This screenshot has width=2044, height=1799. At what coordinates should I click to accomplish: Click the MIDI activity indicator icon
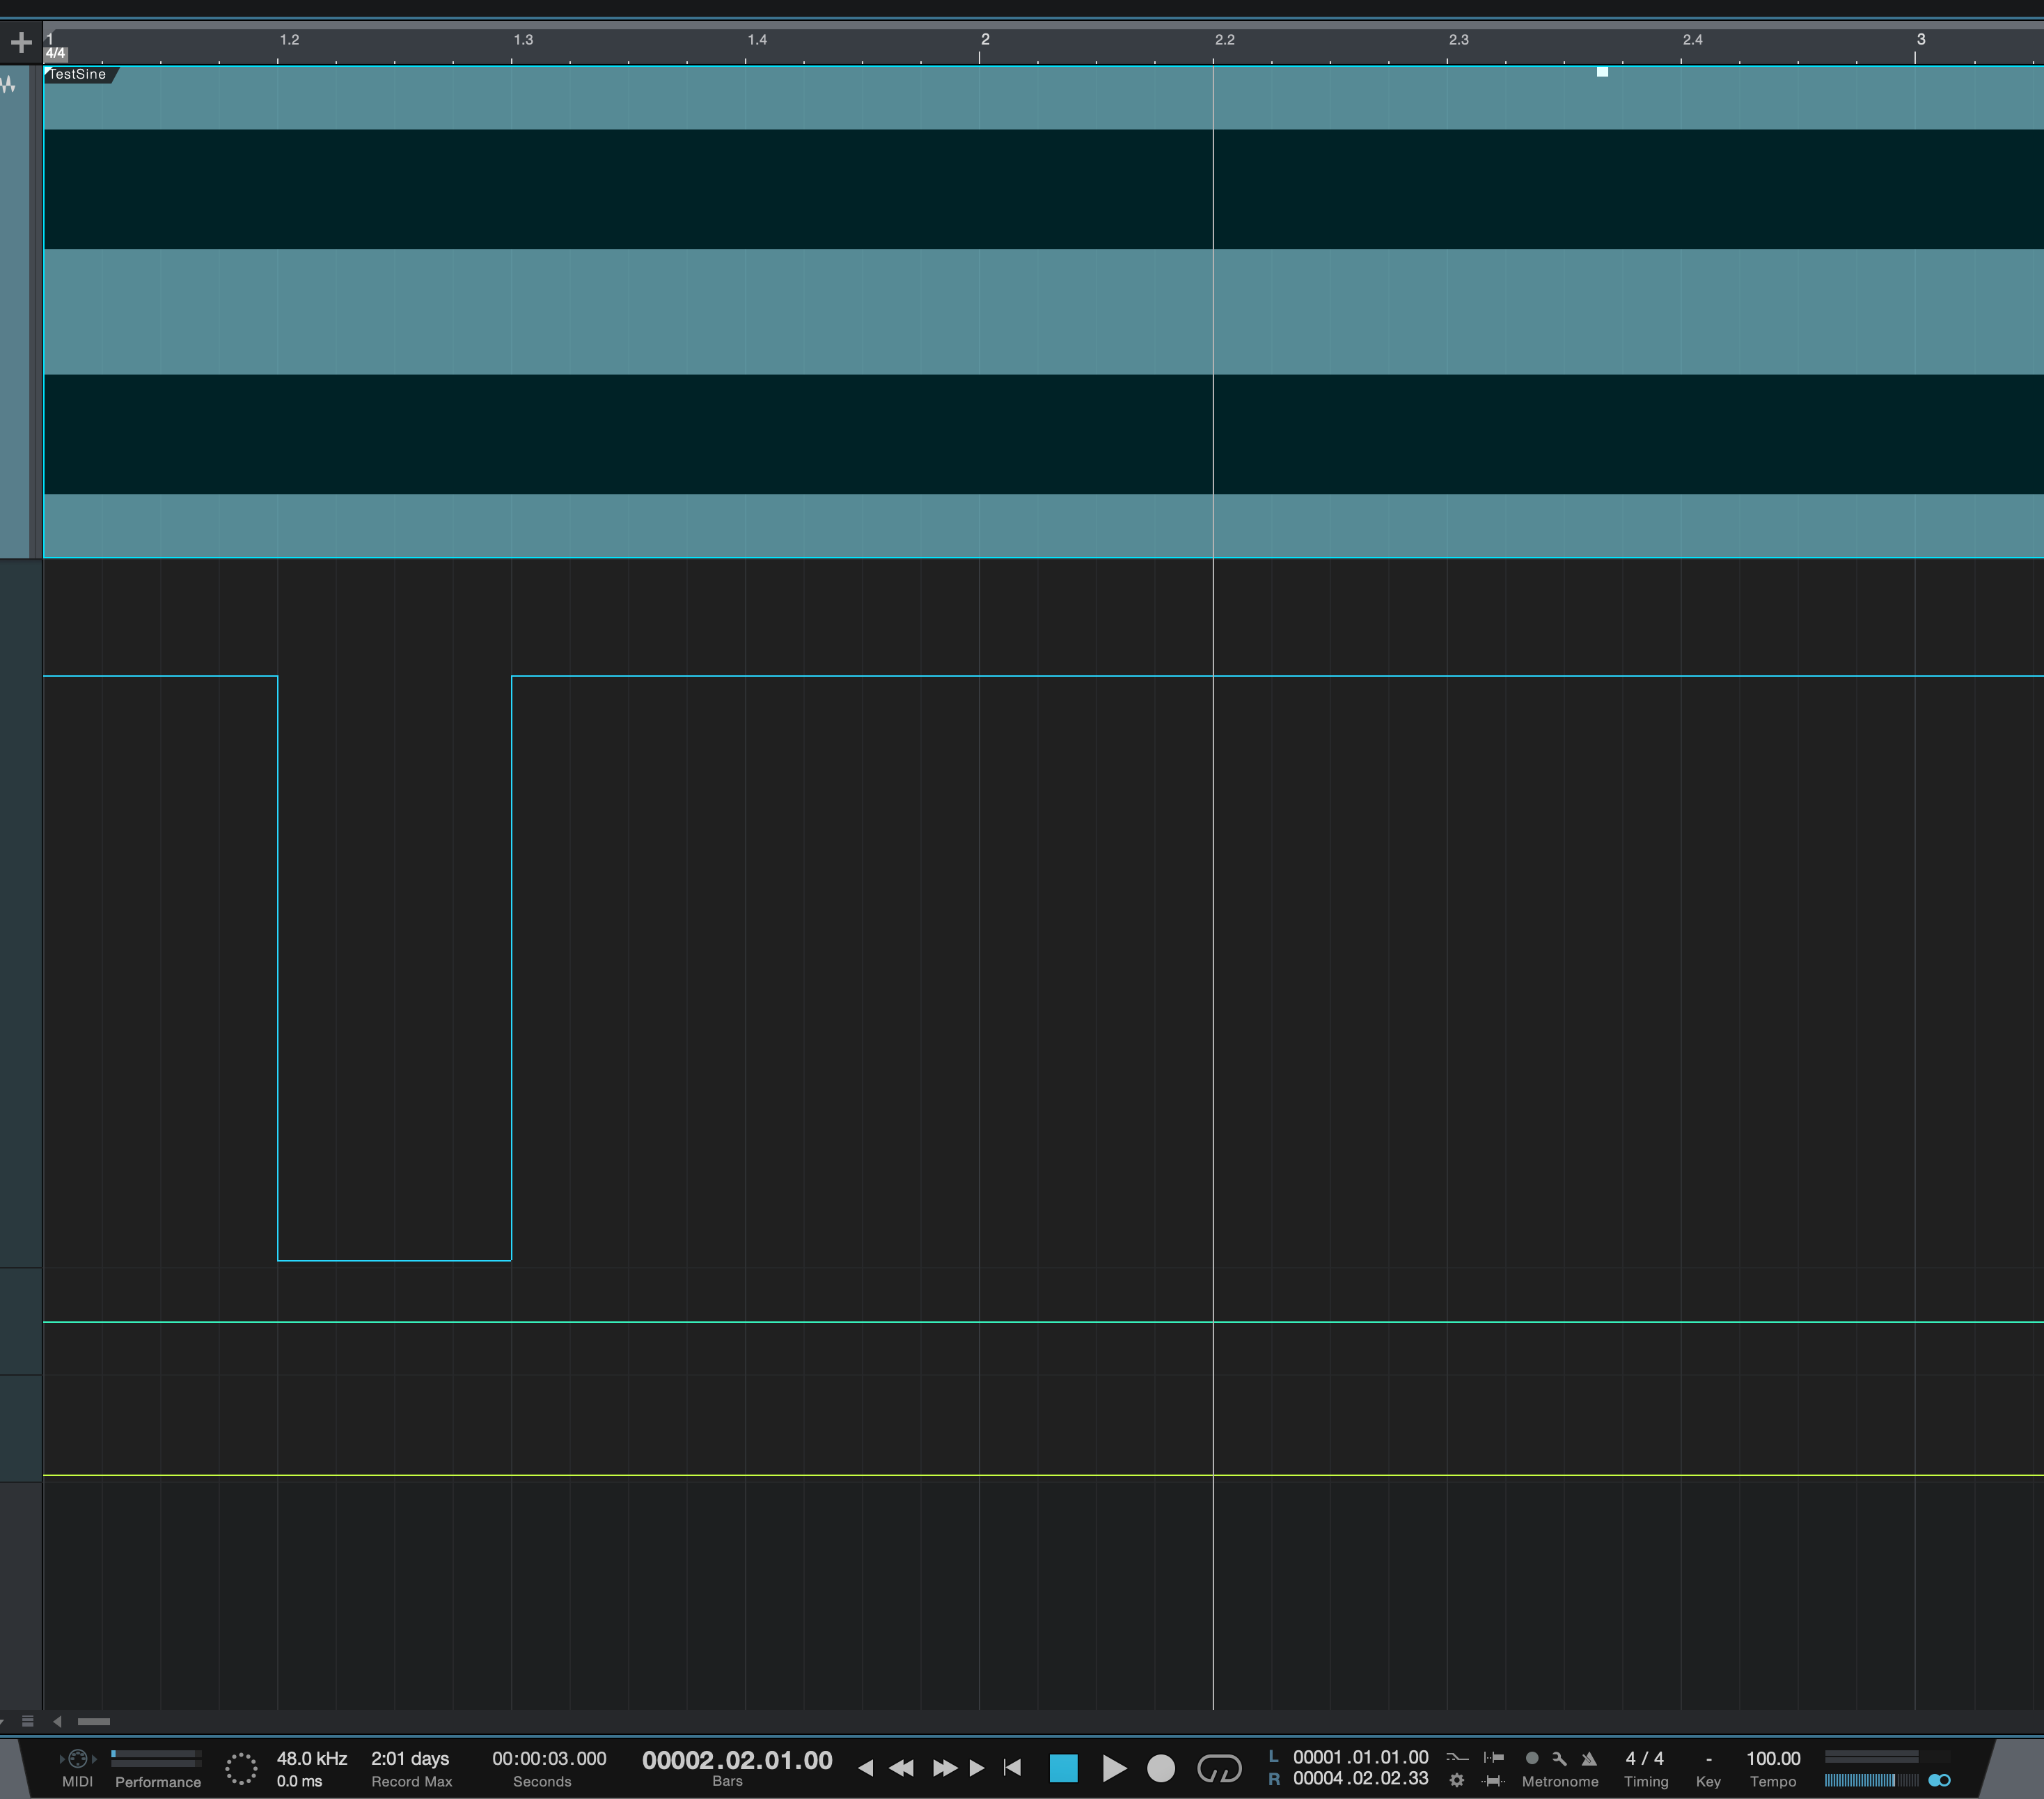tap(77, 1758)
